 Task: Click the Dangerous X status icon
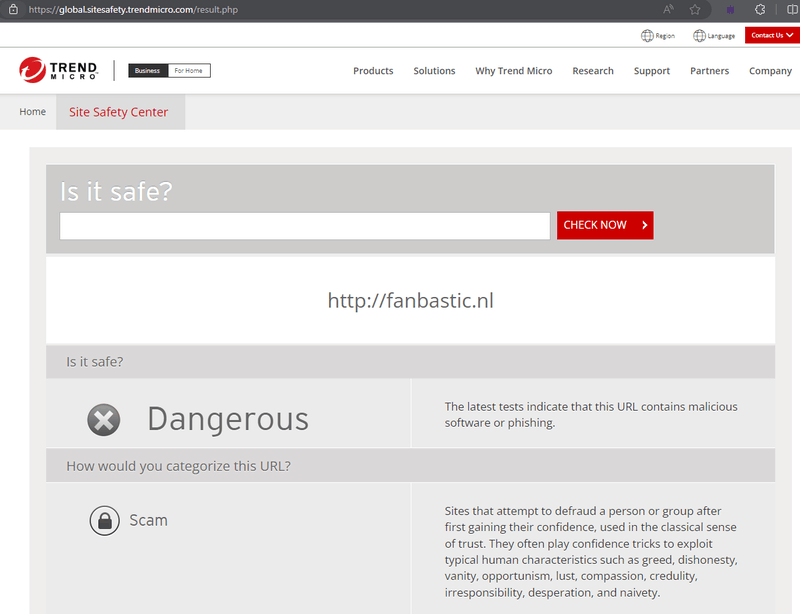click(104, 420)
